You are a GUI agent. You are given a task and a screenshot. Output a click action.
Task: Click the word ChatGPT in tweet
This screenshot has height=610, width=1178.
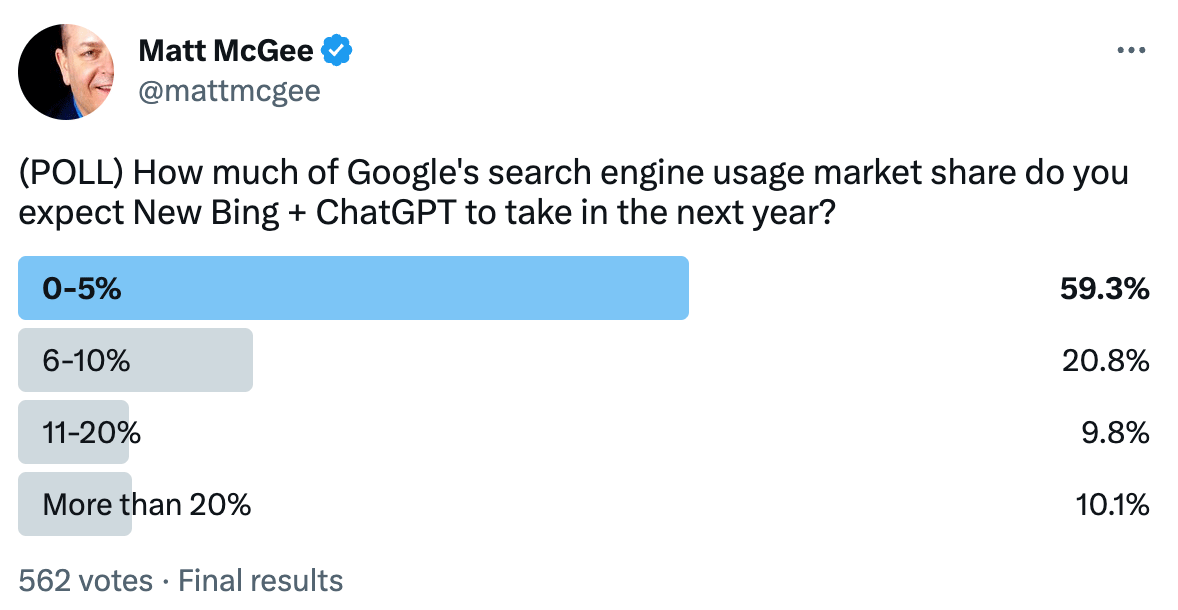coord(386,213)
